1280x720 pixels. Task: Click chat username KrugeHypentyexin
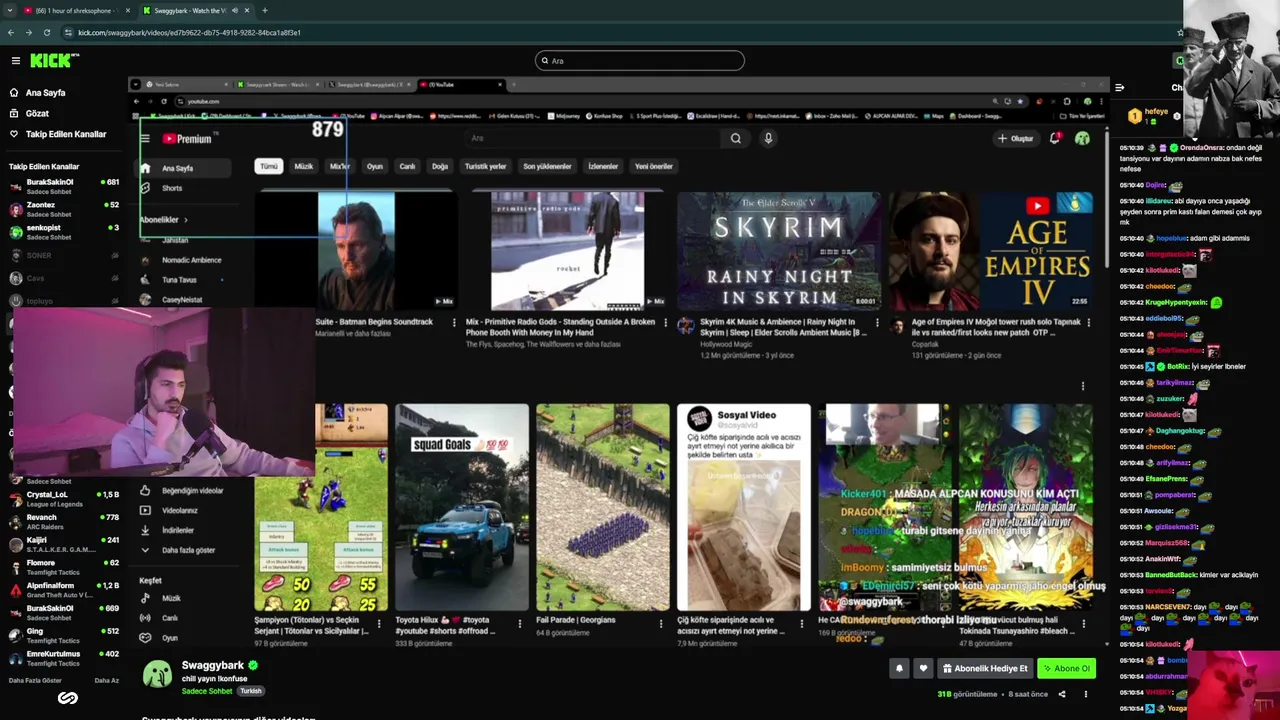(x=1176, y=302)
